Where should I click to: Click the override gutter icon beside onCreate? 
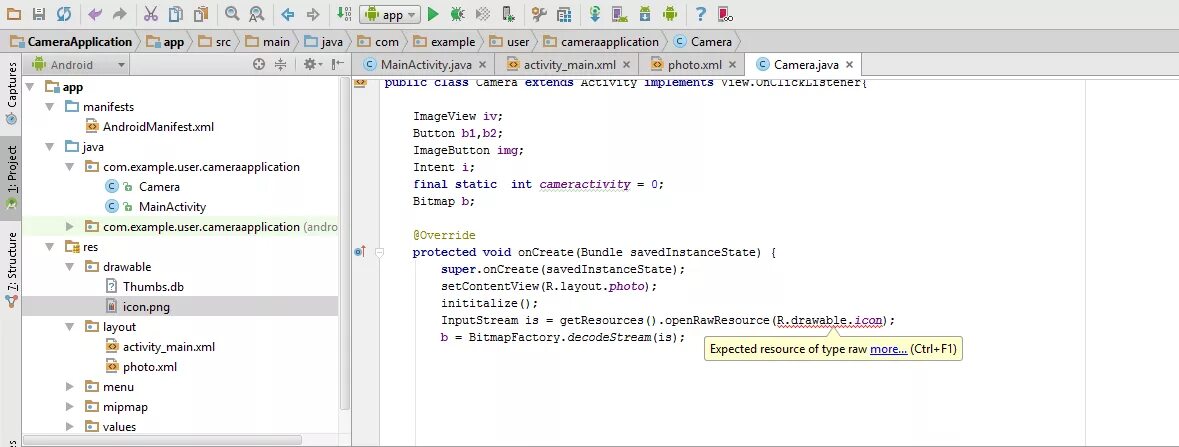pyautogui.click(x=359, y=252)
